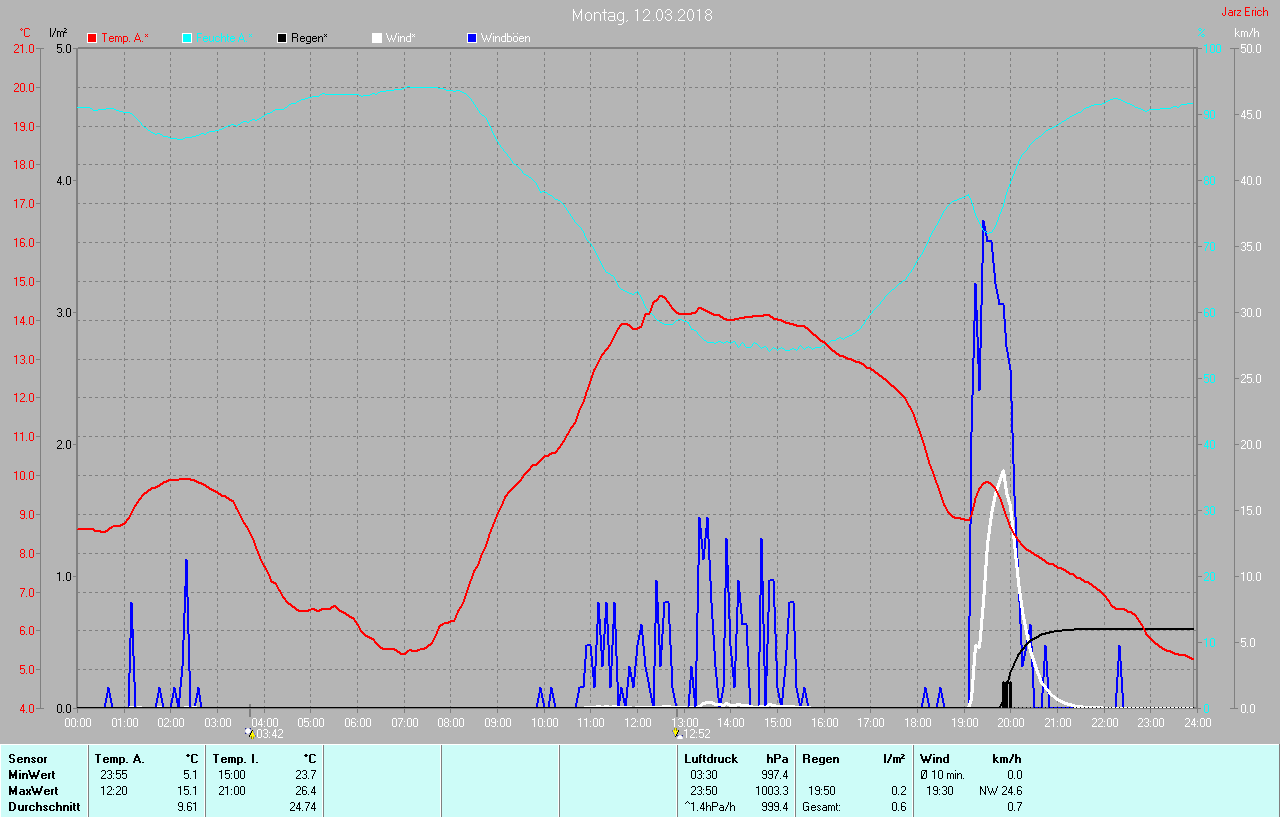This screenshot has width=1280, height=817.
Task: Click the Durchschnitt row label
Action: (x=44, y=807)
